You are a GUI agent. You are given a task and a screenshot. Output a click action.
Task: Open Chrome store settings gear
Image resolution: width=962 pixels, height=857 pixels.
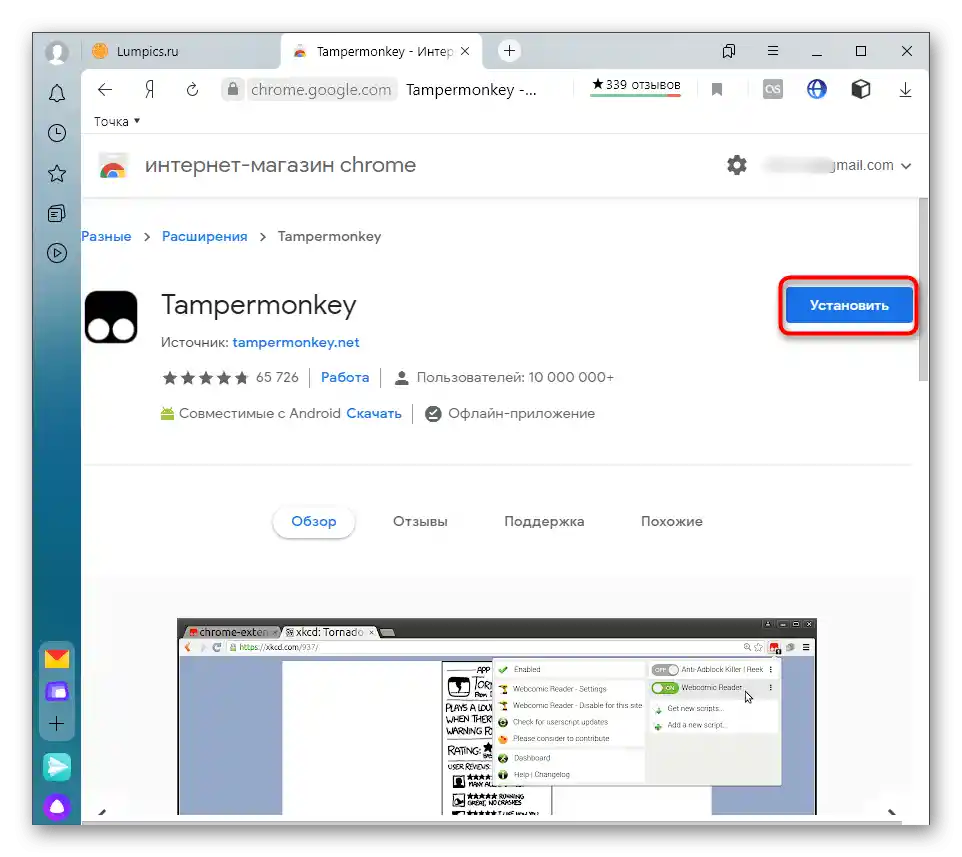click(737, 165)
